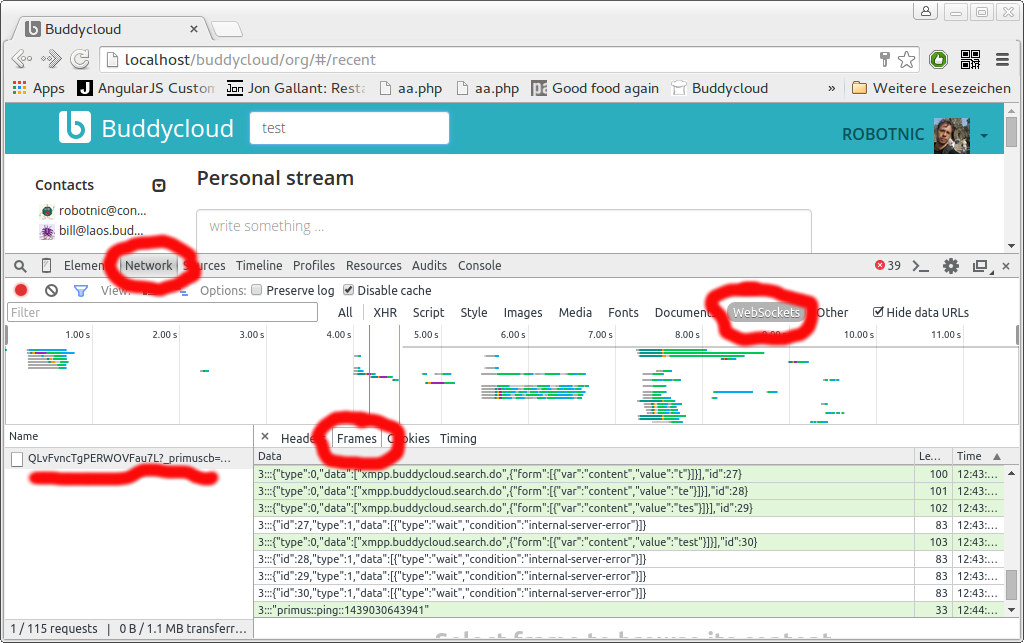Stop recording with the red record button

pyautogui.click(x=20, y=291)
